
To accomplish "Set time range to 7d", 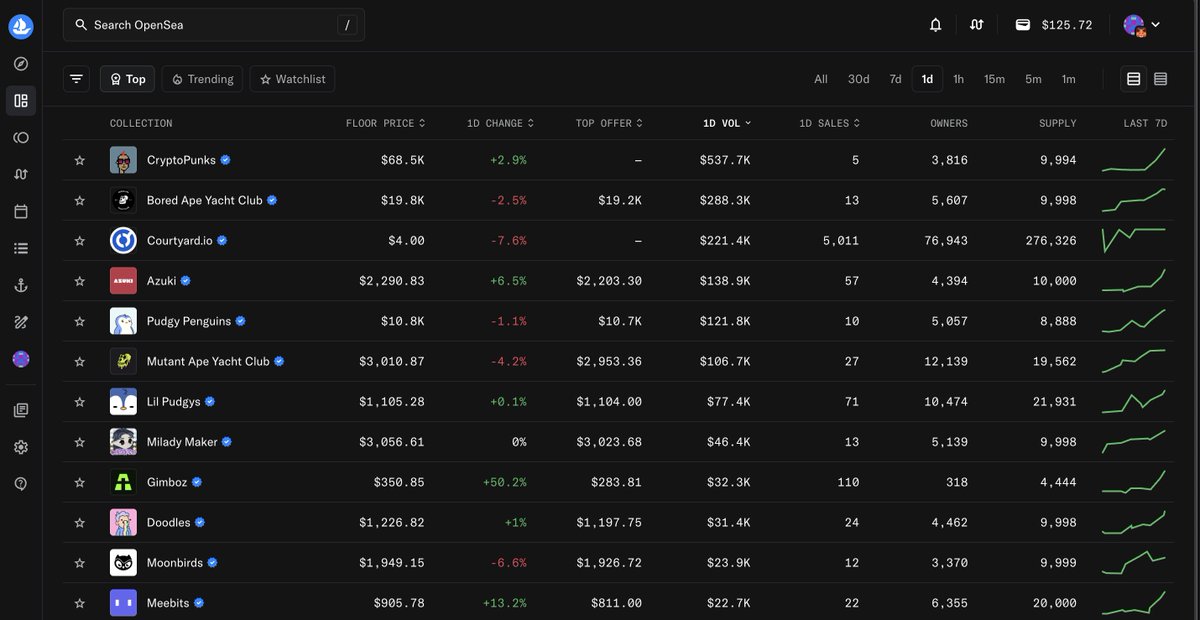I will pos(895,79).
